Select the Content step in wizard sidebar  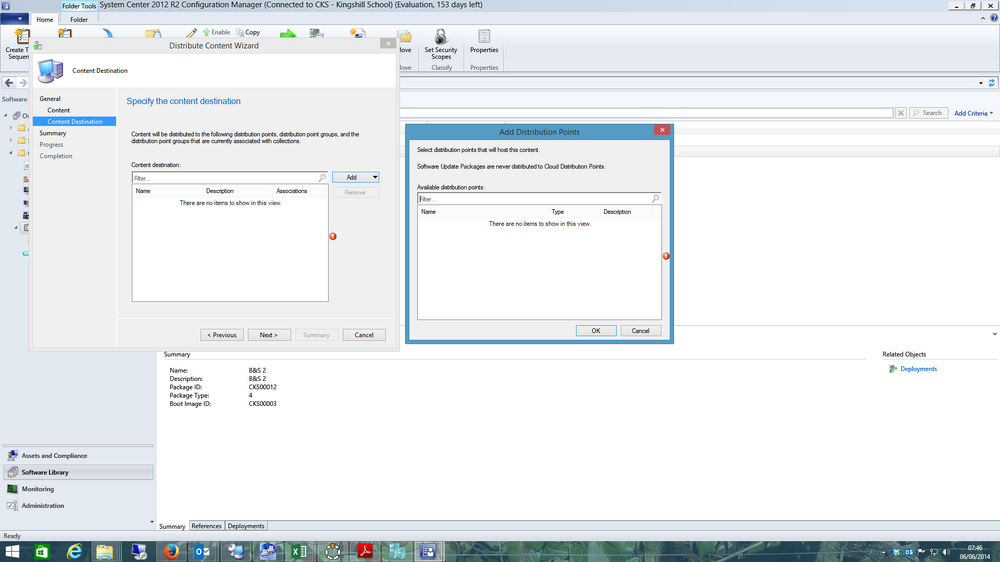(x=59, y=110)
